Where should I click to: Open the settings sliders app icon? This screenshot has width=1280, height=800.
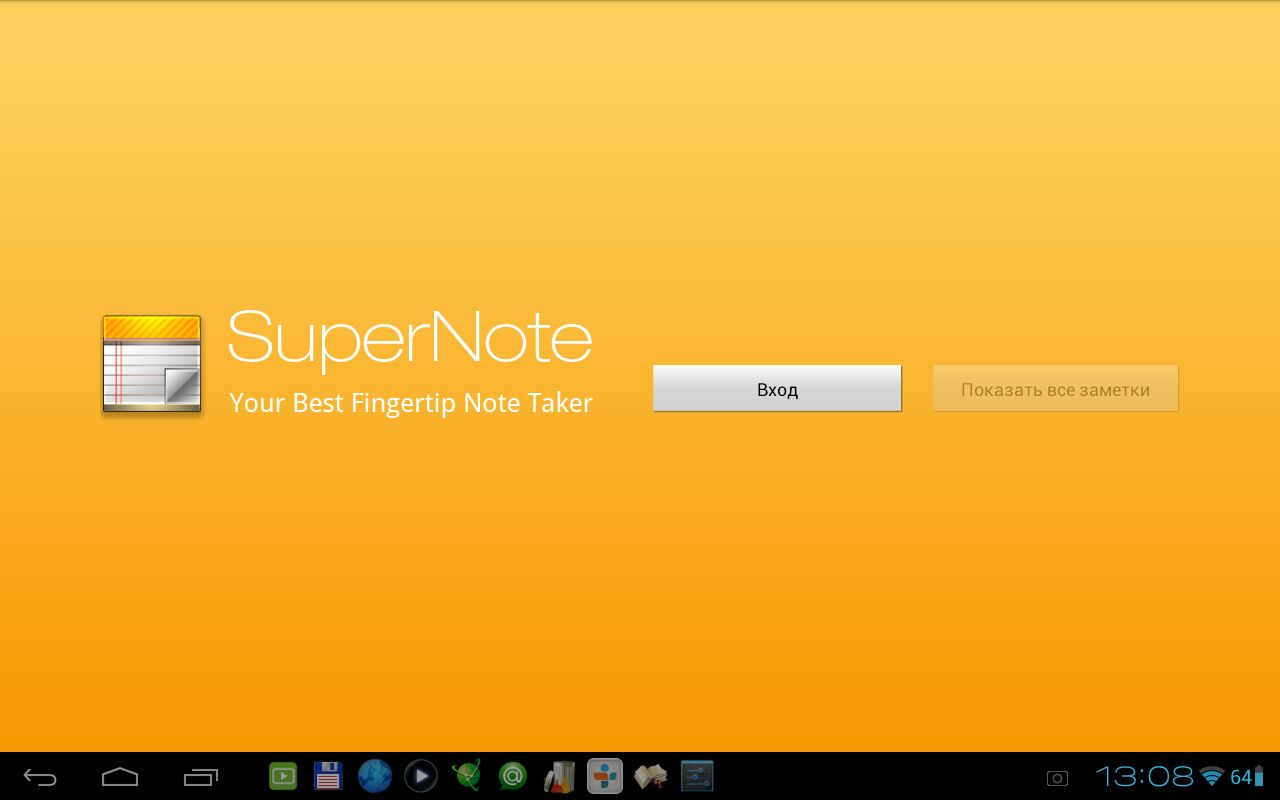click(x=697, y=776)
